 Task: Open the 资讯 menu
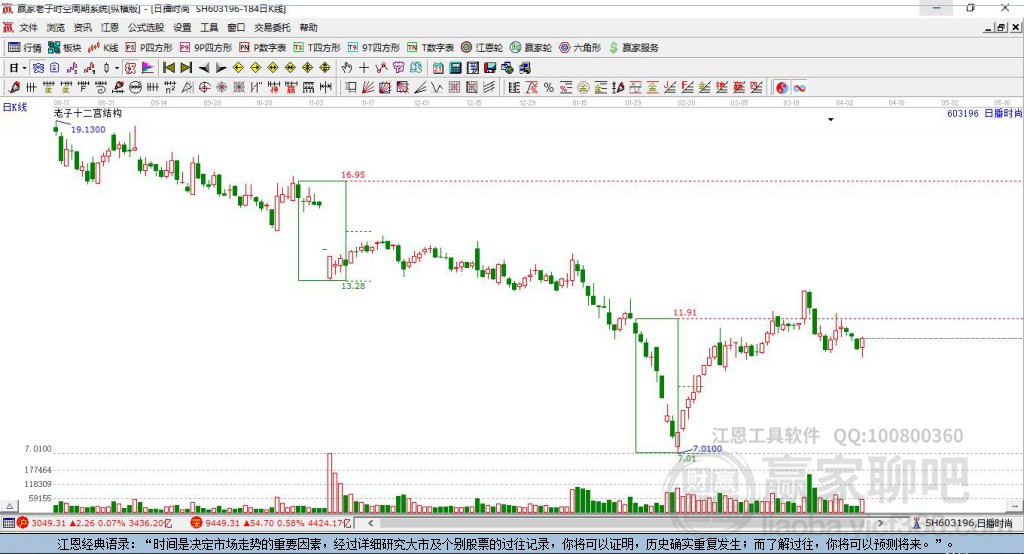coord(82,27)
